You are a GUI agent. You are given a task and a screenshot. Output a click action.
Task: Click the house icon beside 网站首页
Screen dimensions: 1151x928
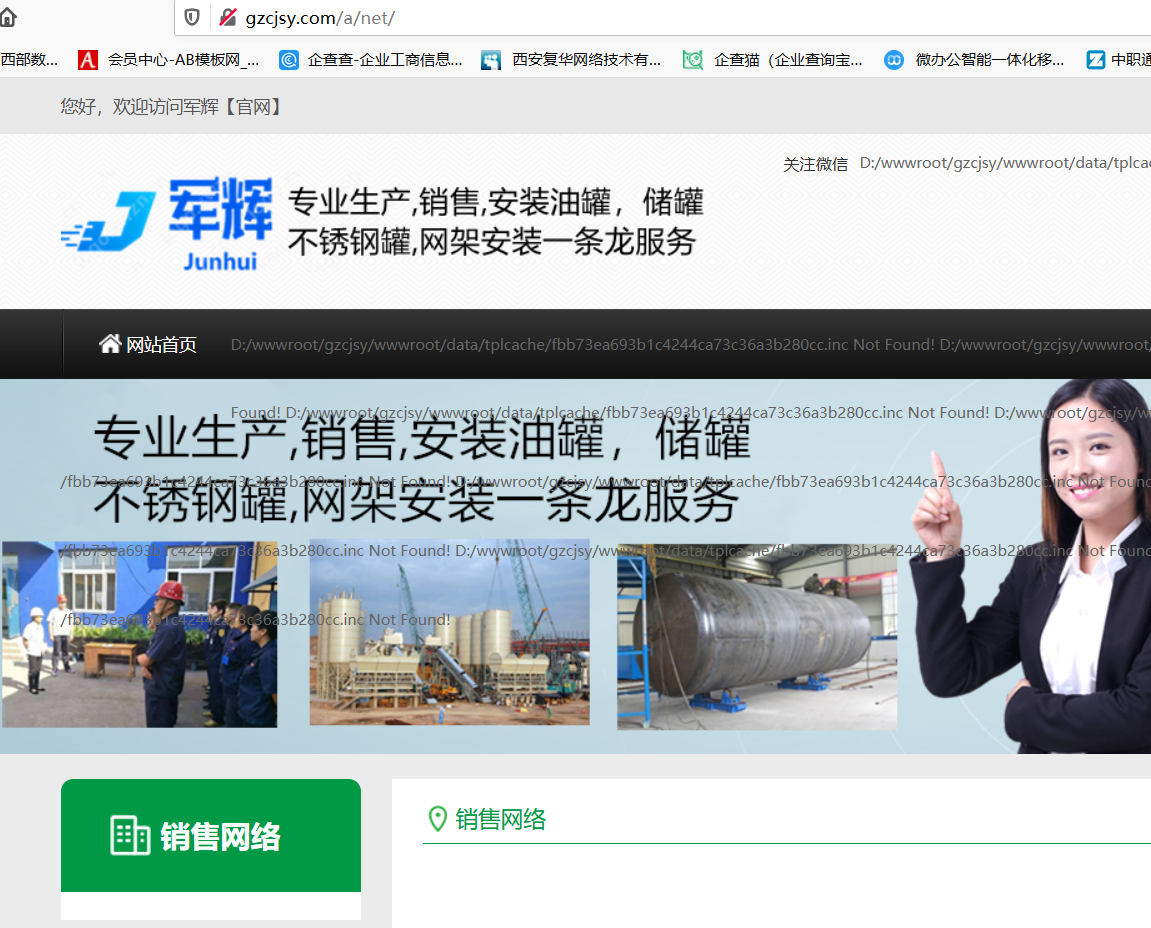click(x=110, y=344)
